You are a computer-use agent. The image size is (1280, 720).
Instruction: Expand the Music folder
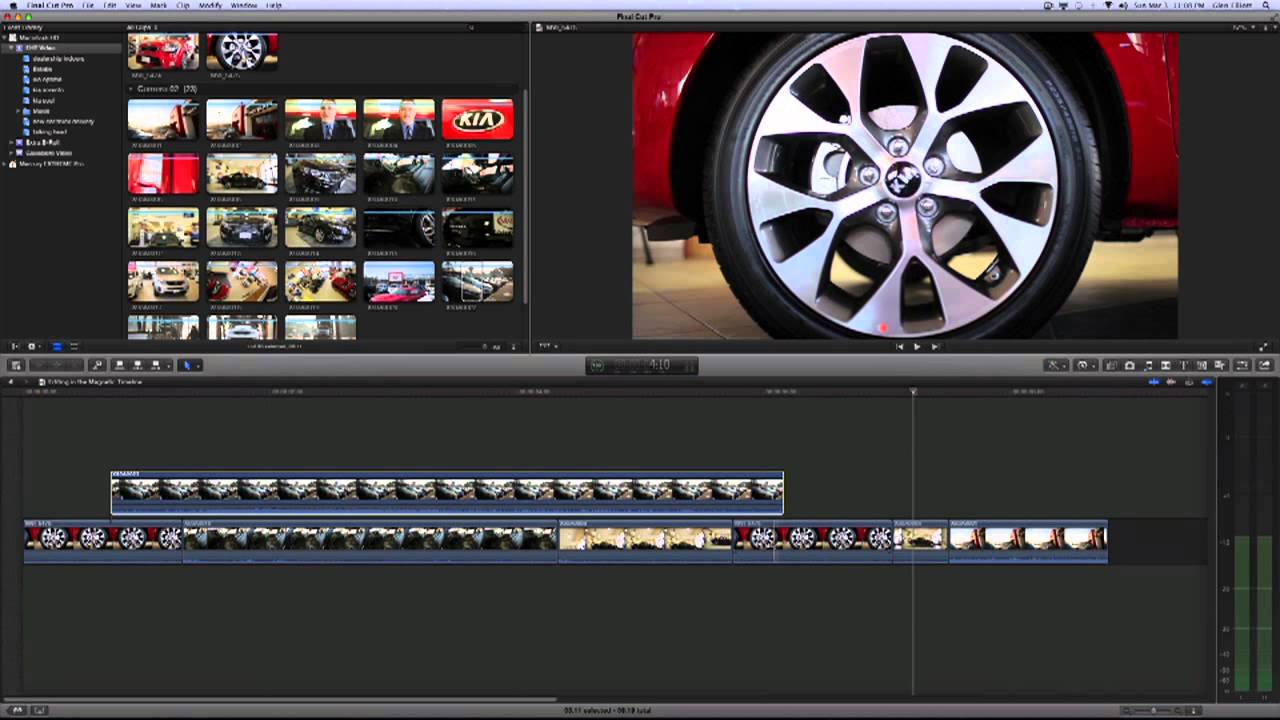pyautogui.click(x=19, y=111)
